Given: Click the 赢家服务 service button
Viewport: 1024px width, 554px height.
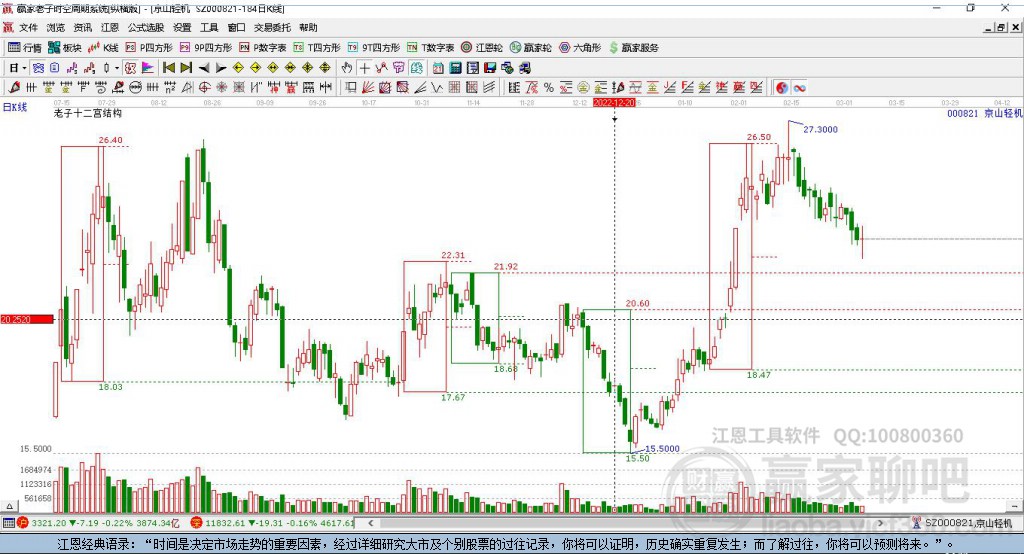Looking at the screenshot, I should pos(632,47).
